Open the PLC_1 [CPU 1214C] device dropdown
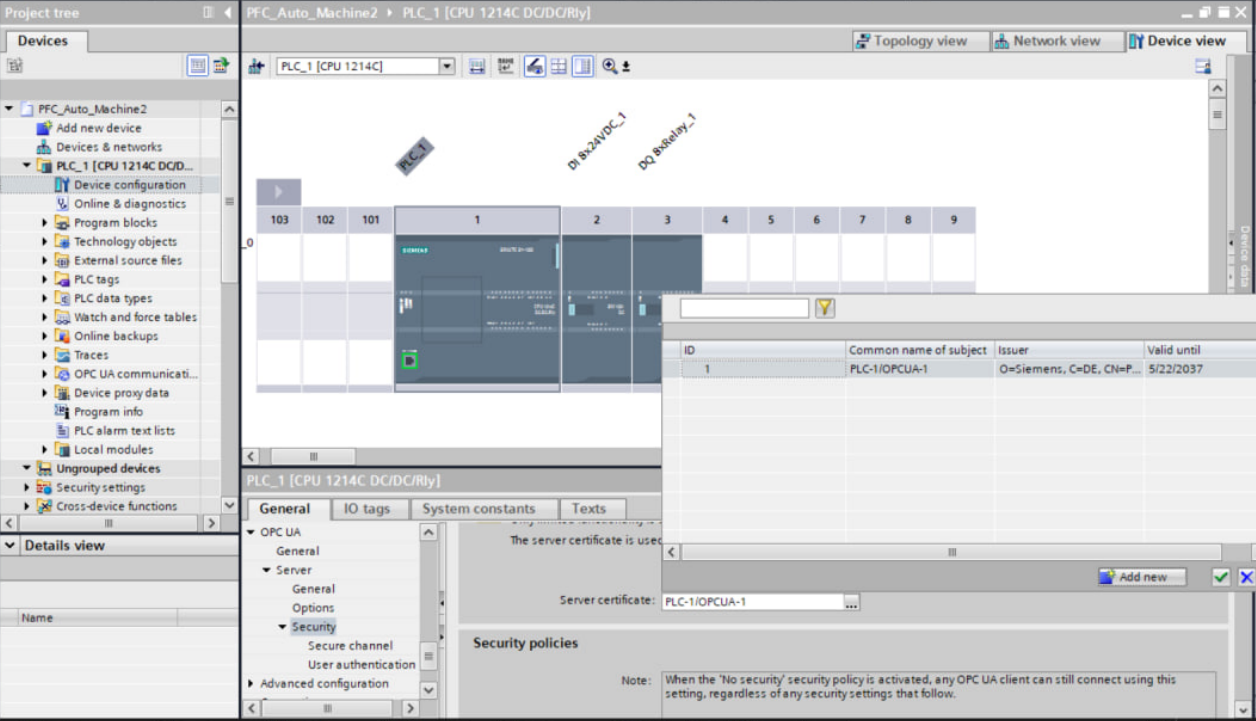The width and height of the screenshot is (1256, 721). 448,67
